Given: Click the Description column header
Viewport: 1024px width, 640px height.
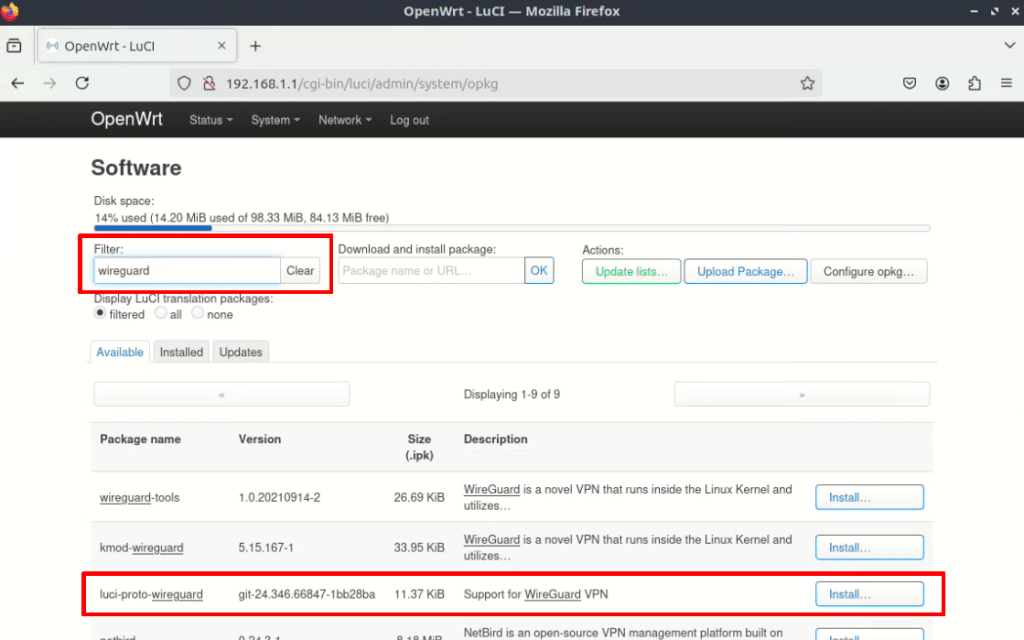Looking at the screenshot, I should pyautogui.click(x=496, y=440).
